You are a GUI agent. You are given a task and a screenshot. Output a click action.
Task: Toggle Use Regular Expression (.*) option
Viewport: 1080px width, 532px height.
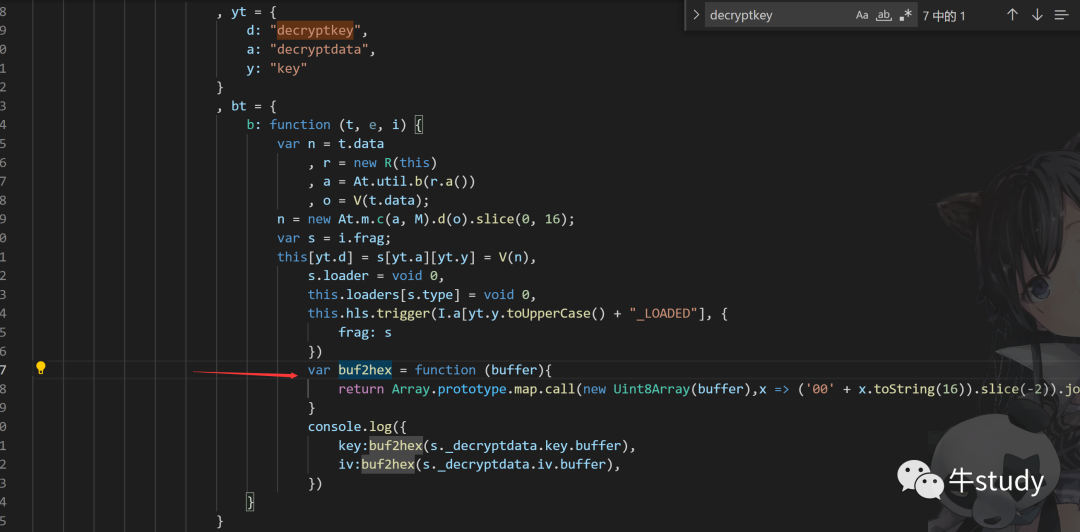[x=906, y=15]
